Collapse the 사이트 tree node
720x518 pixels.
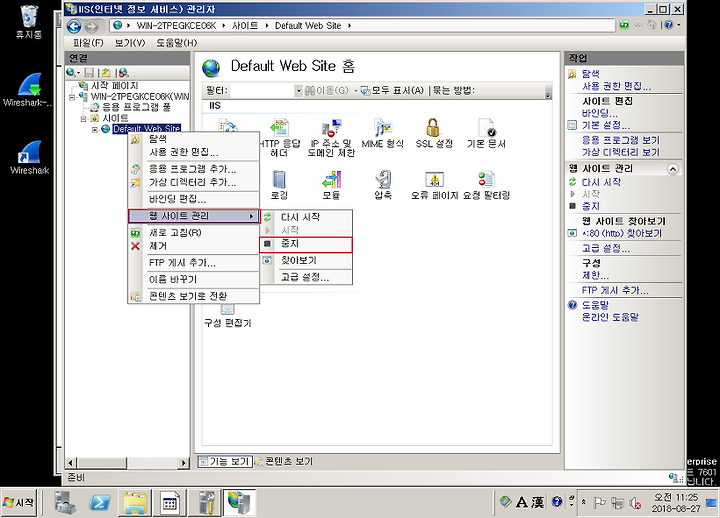[x=83, y=119]
